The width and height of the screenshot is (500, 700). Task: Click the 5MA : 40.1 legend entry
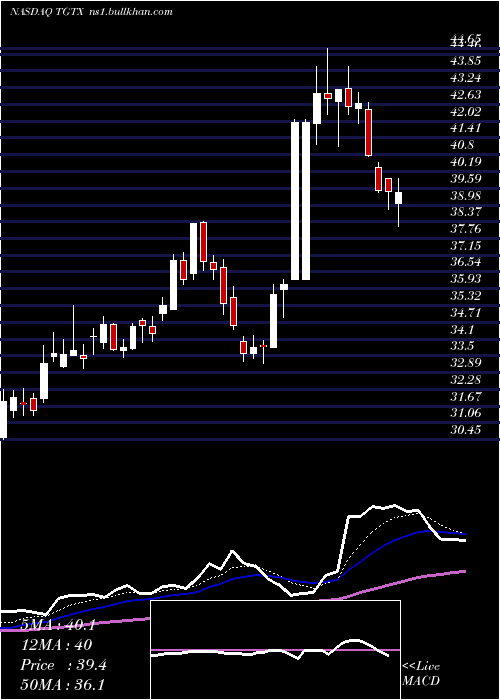(57, 625)
